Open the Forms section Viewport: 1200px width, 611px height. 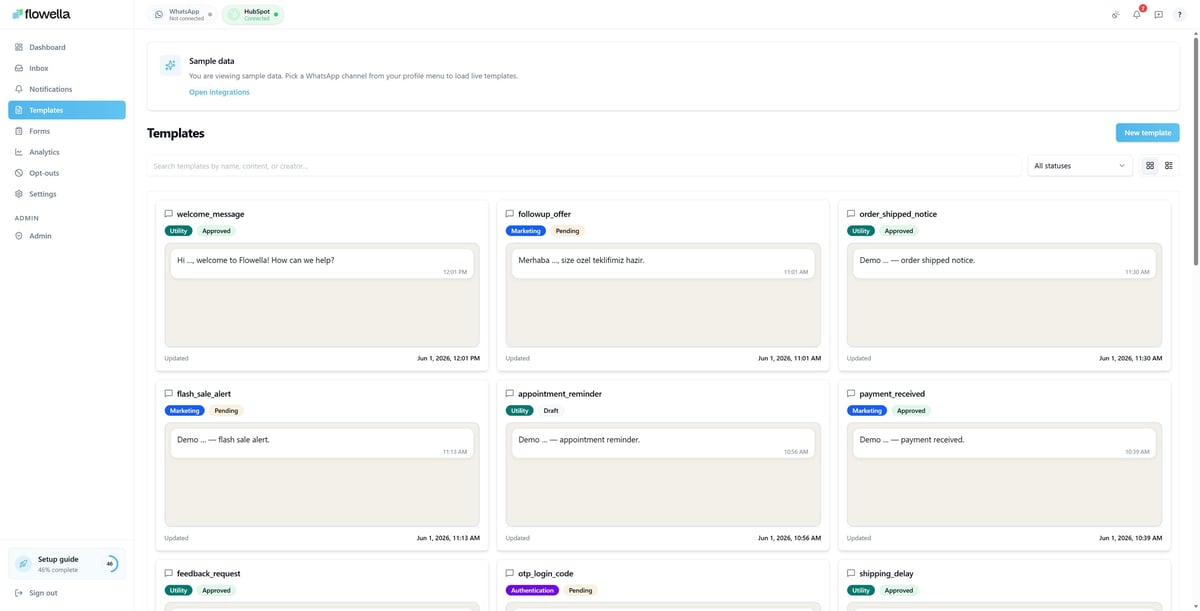pos(66,131)
